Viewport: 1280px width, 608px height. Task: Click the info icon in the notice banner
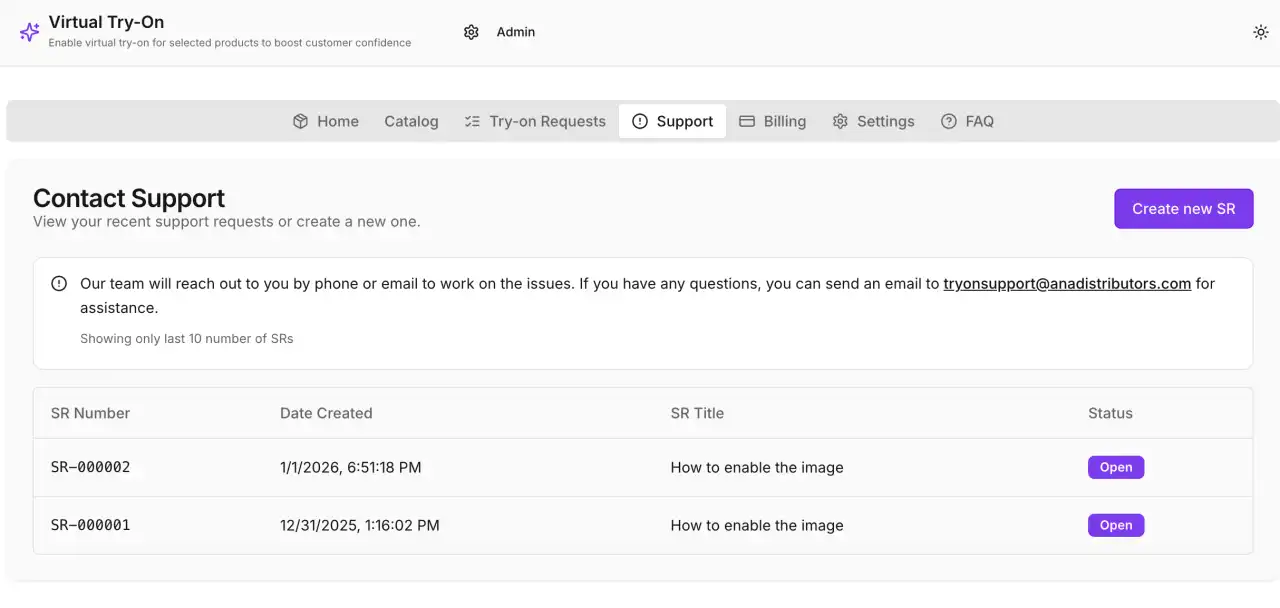click(59, 283)
